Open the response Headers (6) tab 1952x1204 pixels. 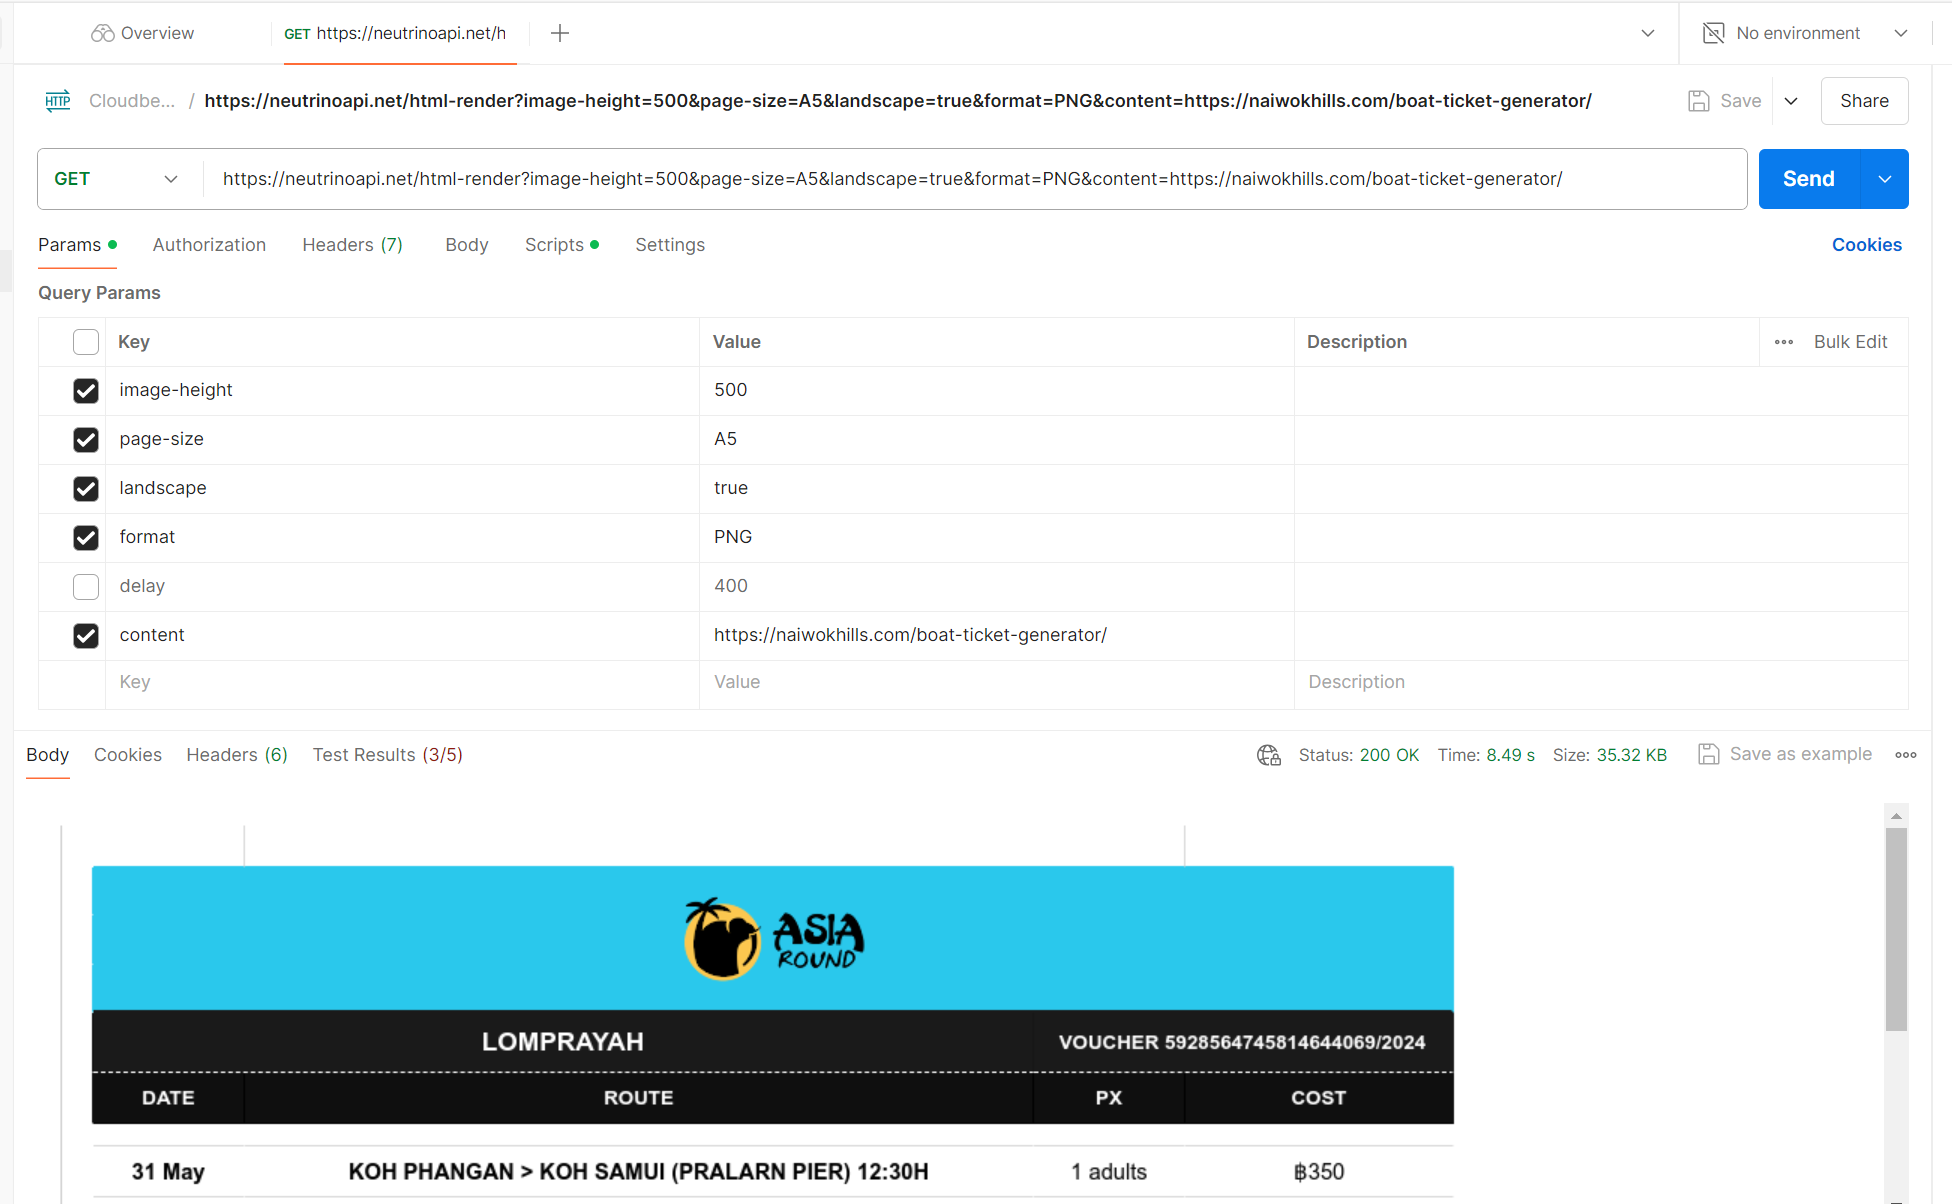click(237, 755)
